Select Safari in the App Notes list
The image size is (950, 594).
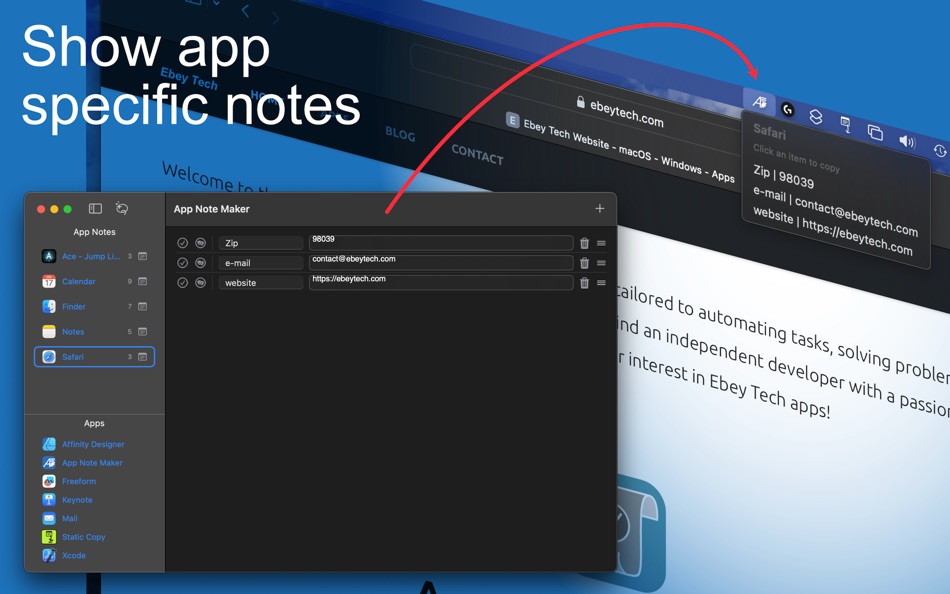[x=72, y=356]
